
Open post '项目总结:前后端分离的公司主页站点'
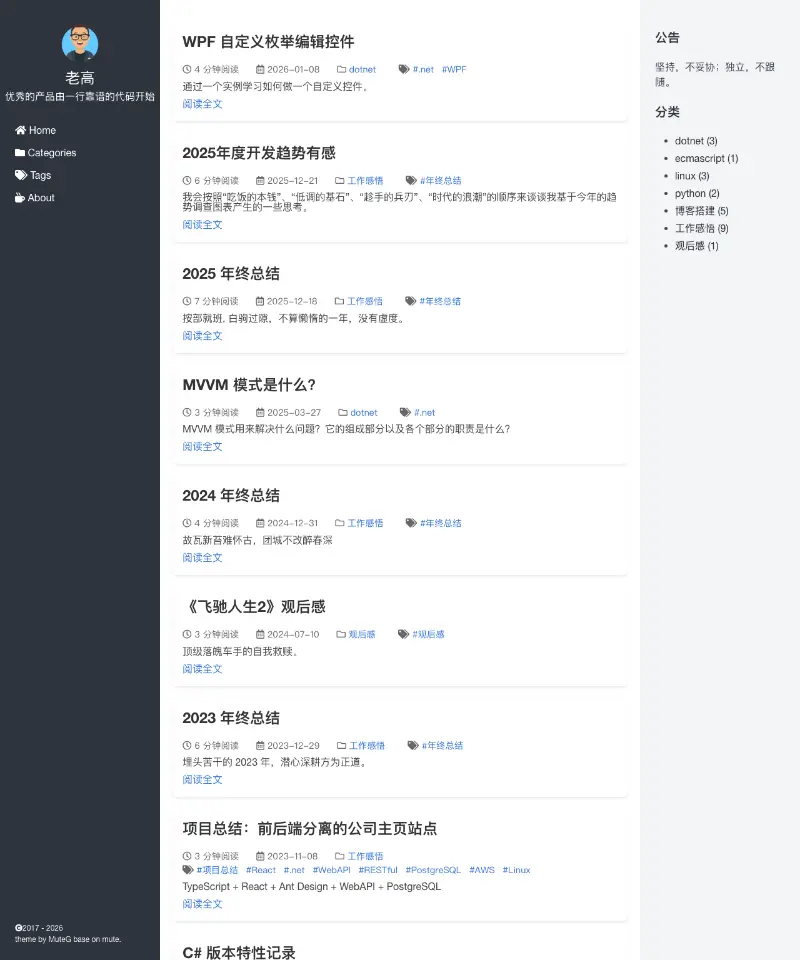click(x=310, y=828)
